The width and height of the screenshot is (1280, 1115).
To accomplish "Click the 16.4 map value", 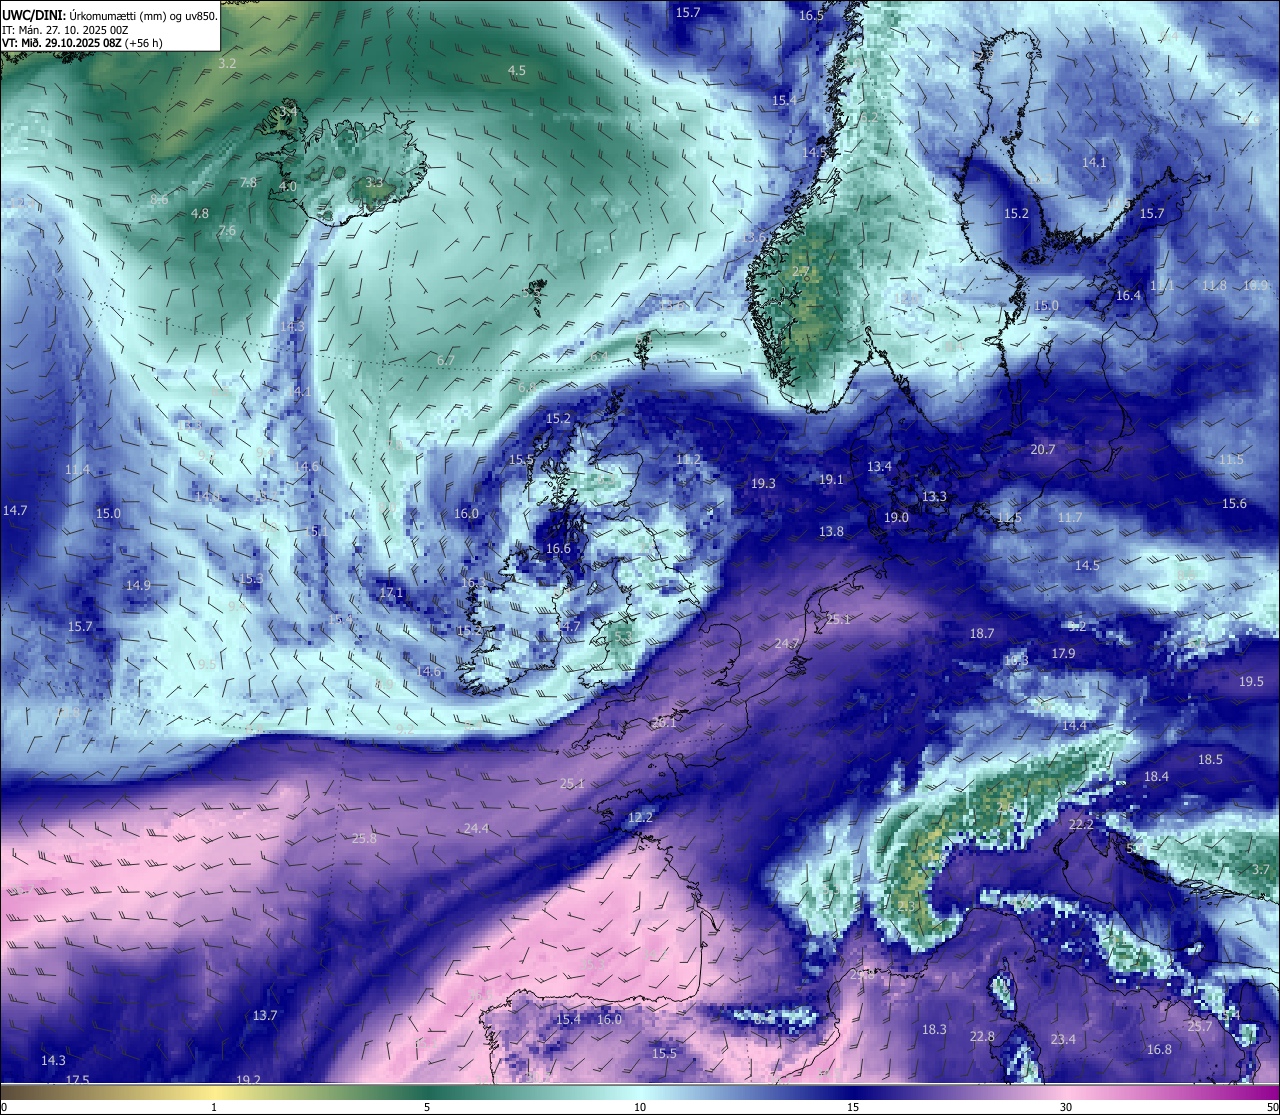I will point(1128,296).
